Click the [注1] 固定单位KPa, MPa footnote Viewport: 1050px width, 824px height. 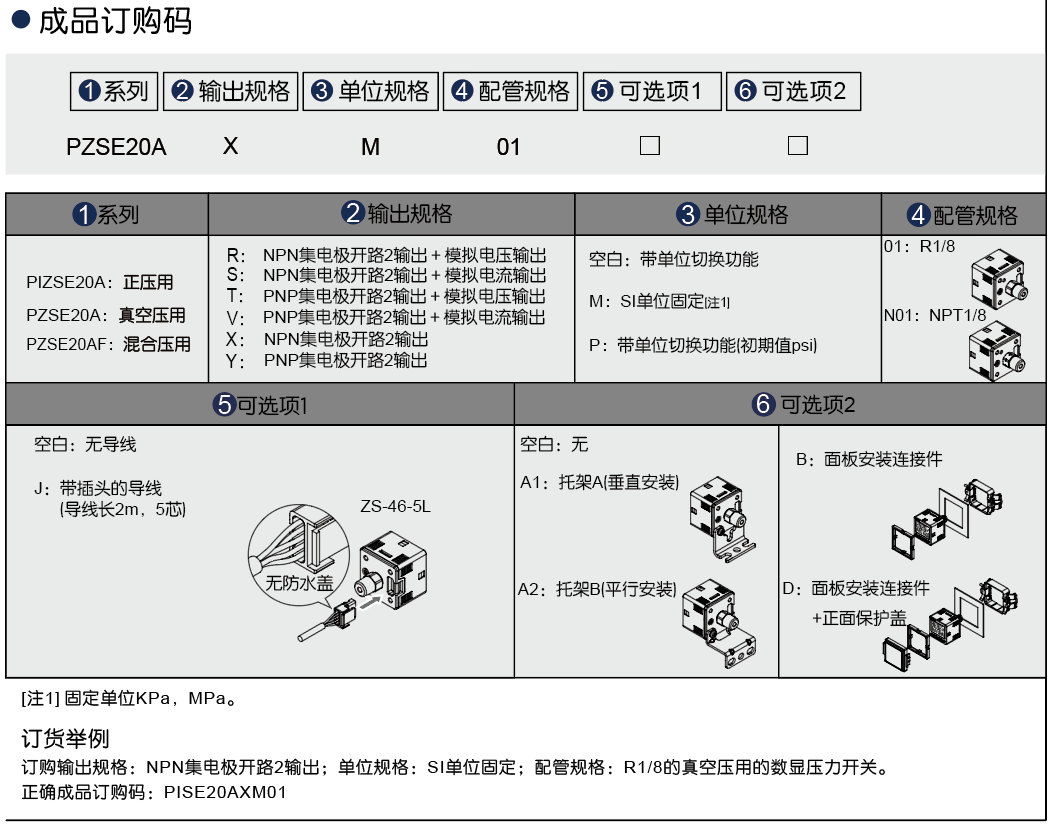pyautogui.click(x=129, y=698)
